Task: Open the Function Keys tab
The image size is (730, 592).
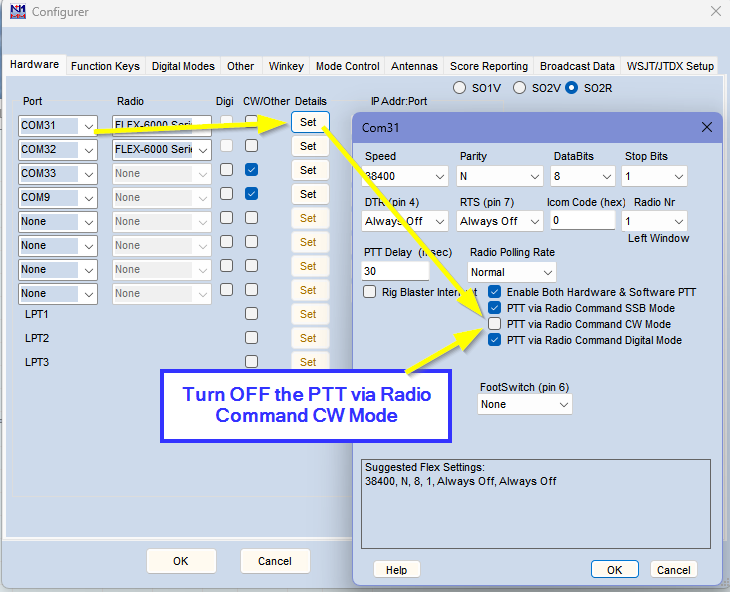Action: 105,66
